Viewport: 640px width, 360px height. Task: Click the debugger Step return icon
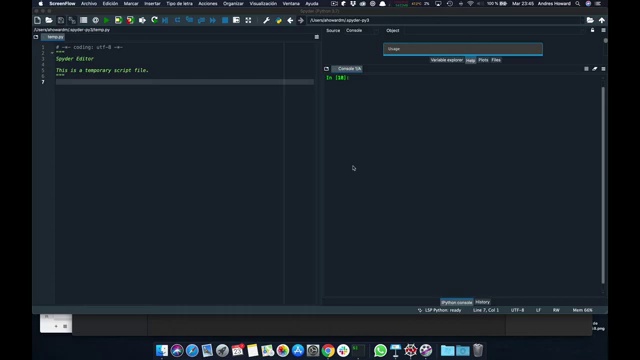coord(201,20)
